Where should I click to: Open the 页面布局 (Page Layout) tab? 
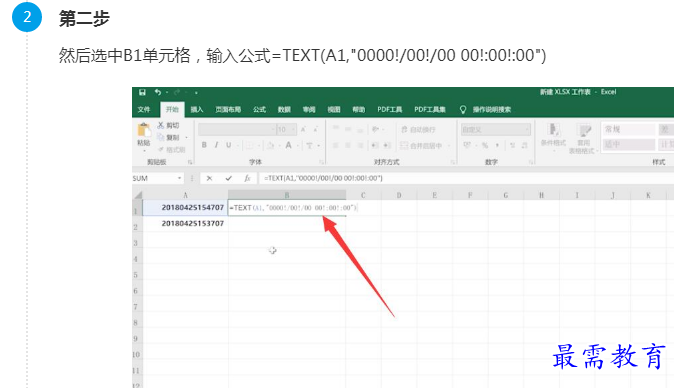tap(228, 110)
